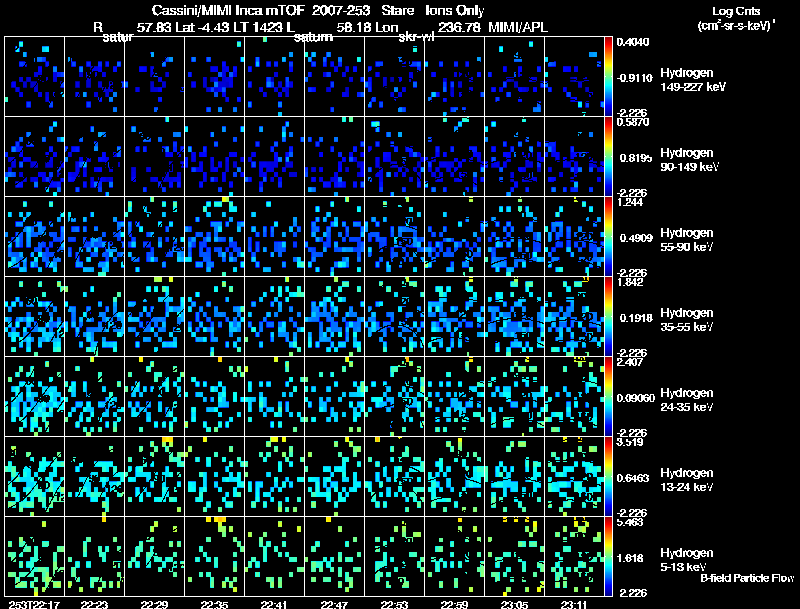Open the 90-149 keV image at 22:53

(x=394, y=157)
